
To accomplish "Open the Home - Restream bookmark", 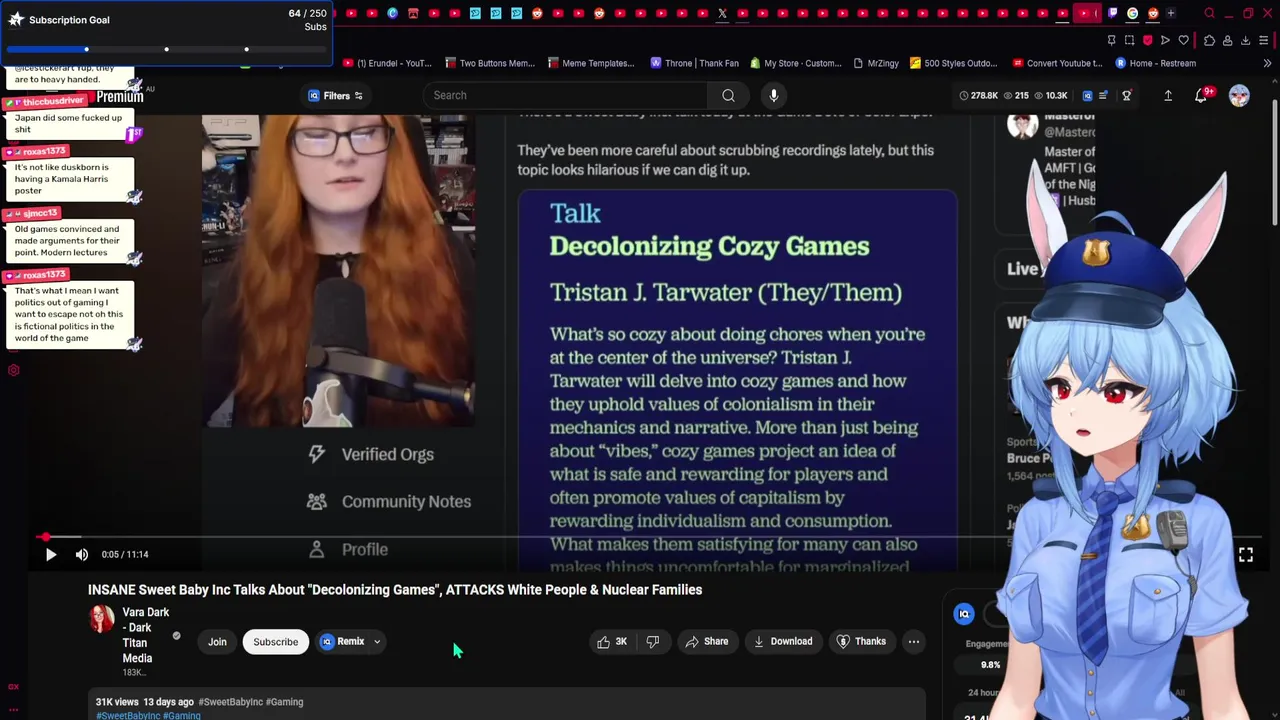I will click(x=1155, y=63).
